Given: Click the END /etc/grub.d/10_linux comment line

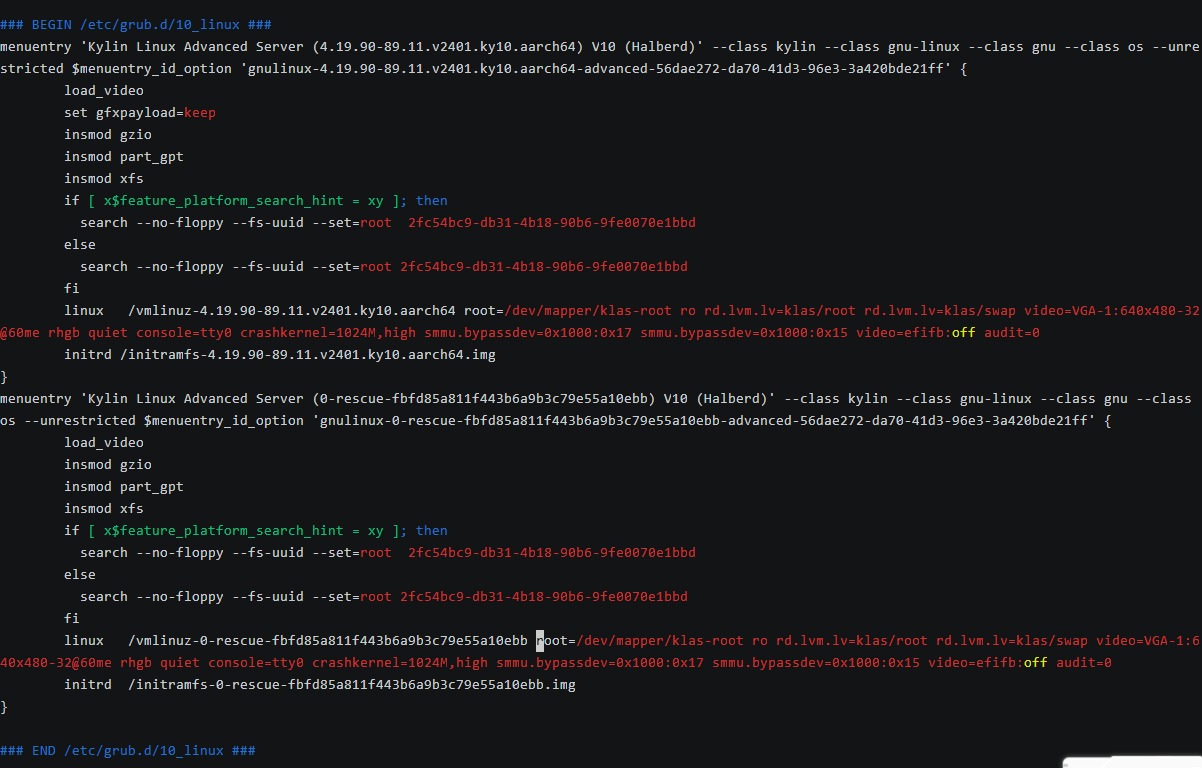Looking at the screenshot, I should [127, 751].
